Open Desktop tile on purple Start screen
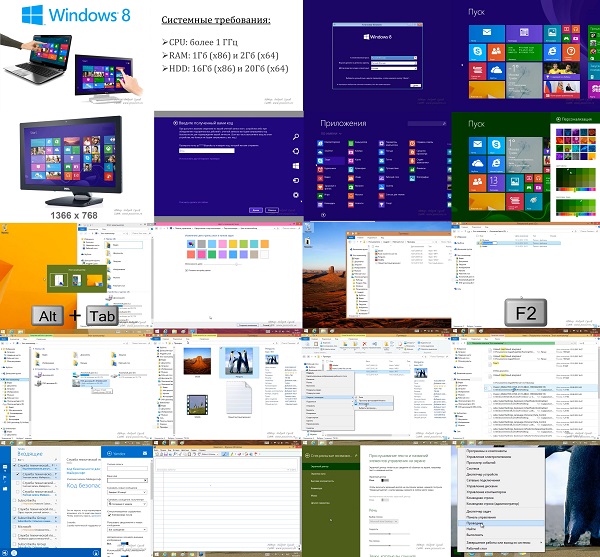 tap(487, 90)
